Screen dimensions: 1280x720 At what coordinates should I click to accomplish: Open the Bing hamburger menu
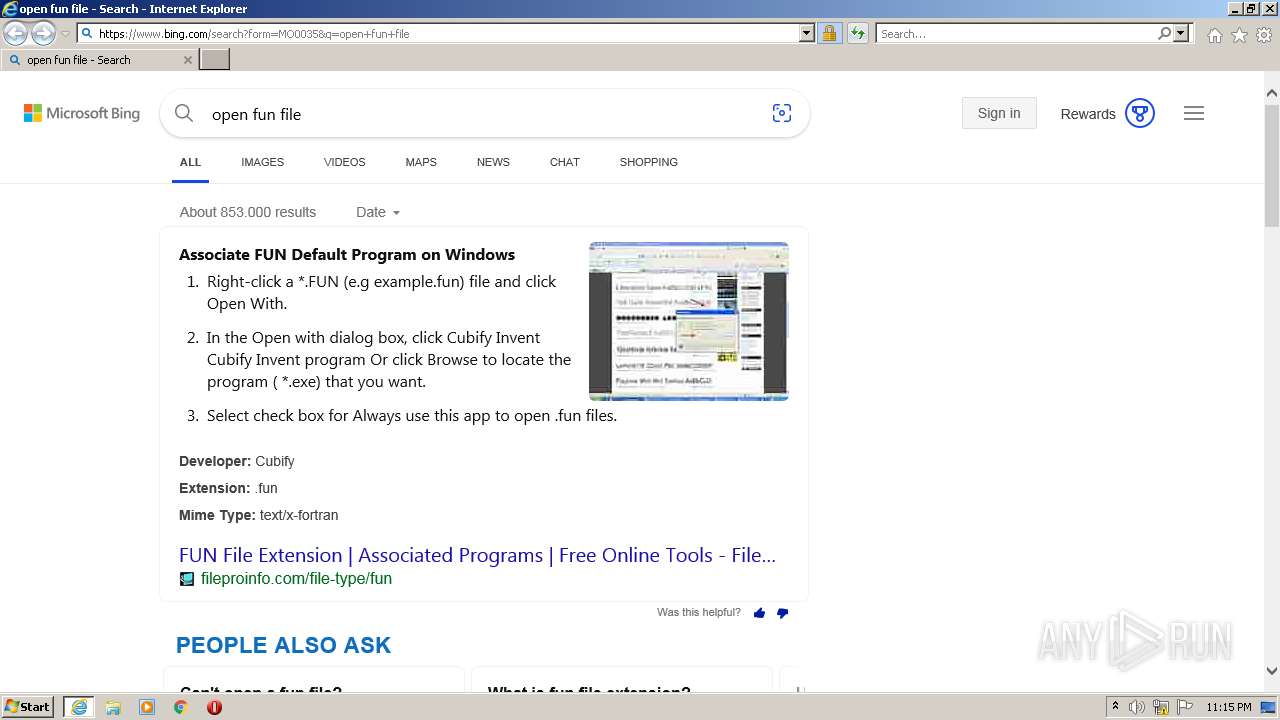pos(1194,113)
